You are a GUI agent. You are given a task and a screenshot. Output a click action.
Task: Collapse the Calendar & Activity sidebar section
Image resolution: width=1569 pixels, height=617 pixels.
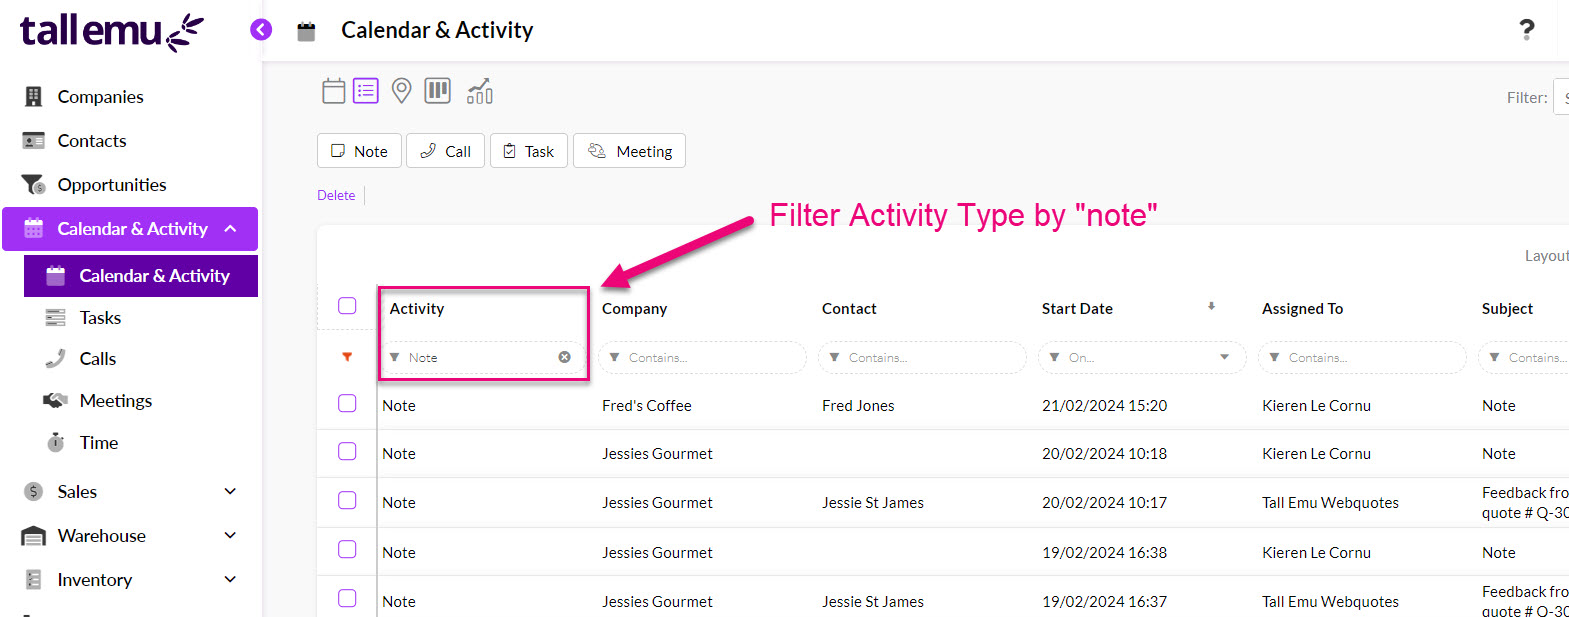click(x=231, y=229)
